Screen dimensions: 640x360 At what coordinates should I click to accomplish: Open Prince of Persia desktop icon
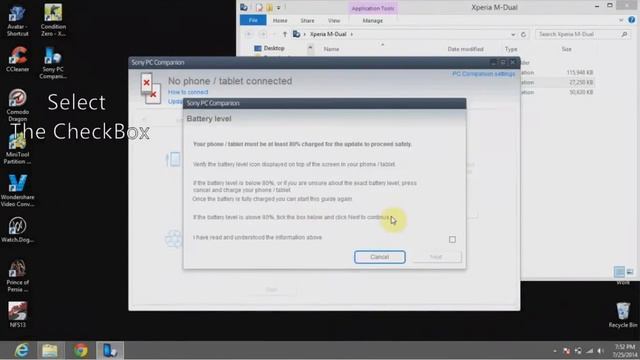[x=17, y=276]
